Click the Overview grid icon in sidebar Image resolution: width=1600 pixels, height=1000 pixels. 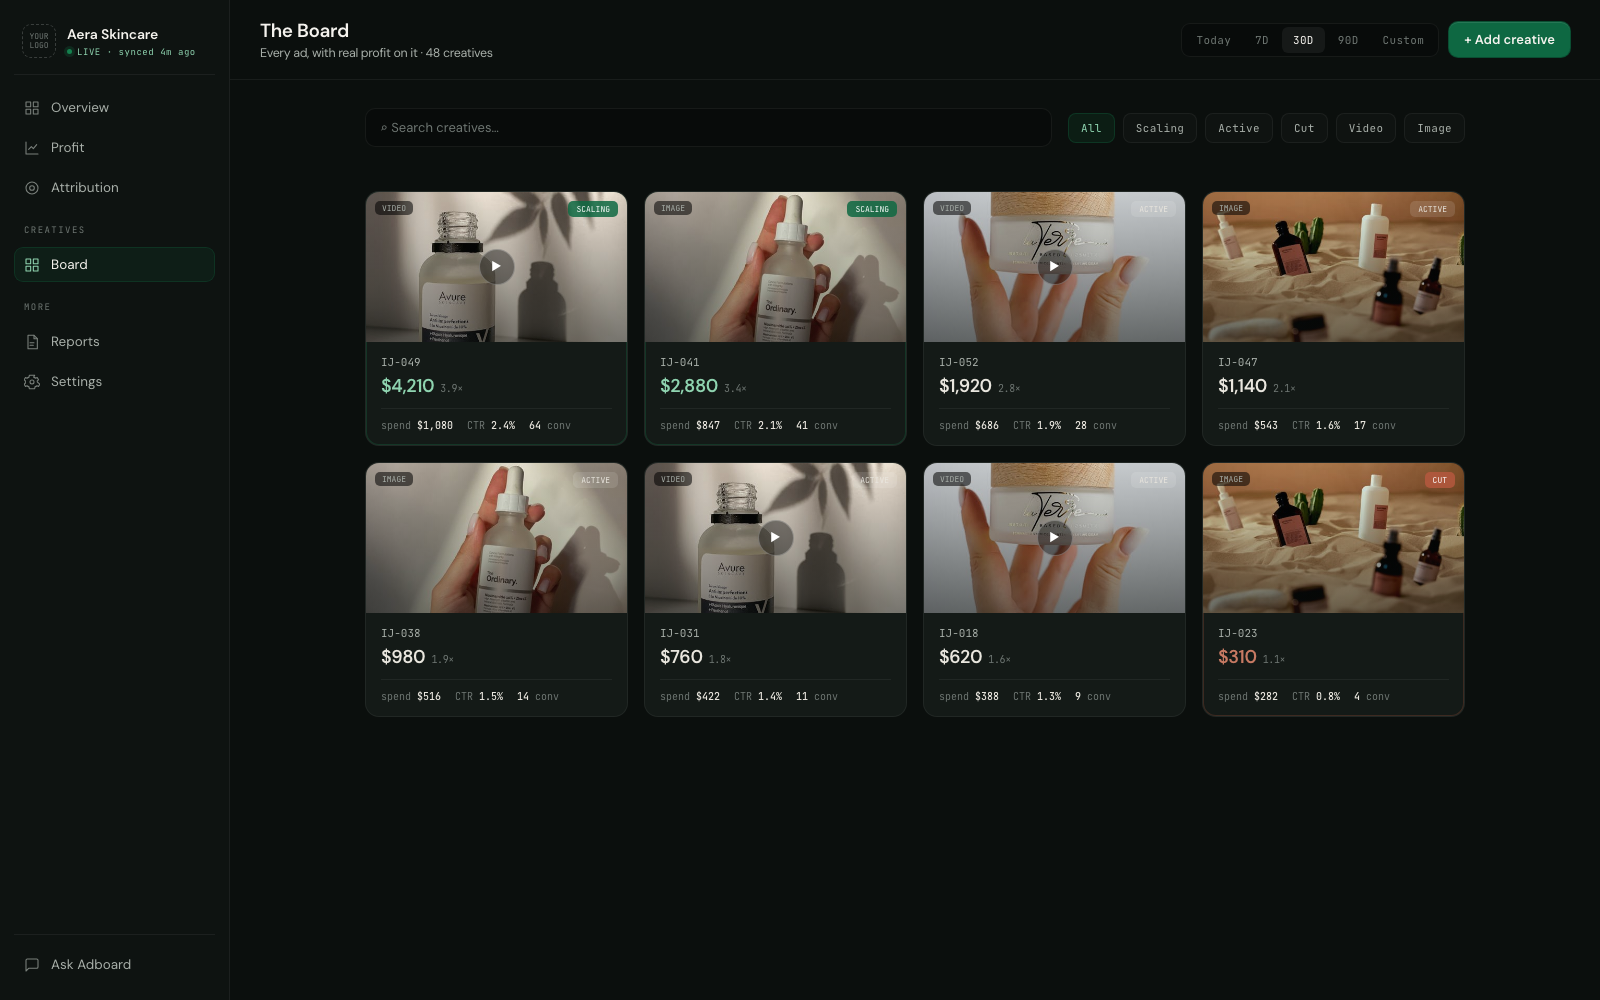tap(32, 108)
